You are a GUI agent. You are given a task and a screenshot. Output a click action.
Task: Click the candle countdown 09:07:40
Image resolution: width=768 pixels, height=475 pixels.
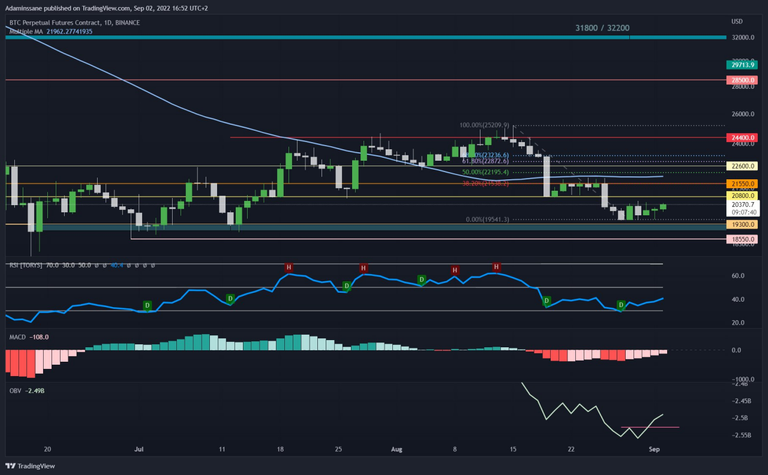(744, 213)
